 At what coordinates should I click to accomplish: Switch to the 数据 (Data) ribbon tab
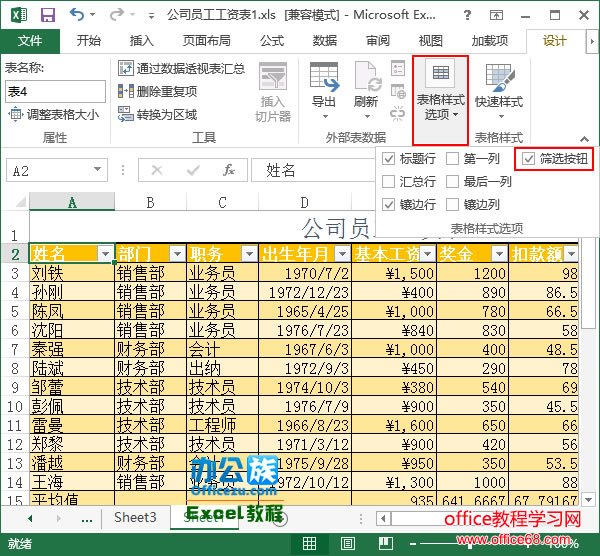[324, 41]
